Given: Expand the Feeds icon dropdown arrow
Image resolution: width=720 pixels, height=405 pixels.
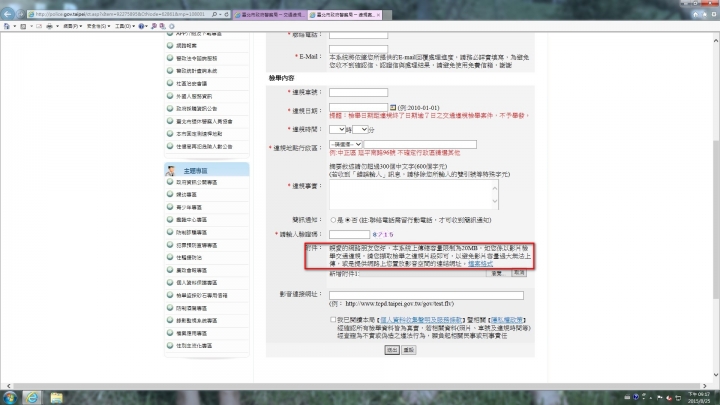Looking at the screenshot, I should (x=31, y=26).
